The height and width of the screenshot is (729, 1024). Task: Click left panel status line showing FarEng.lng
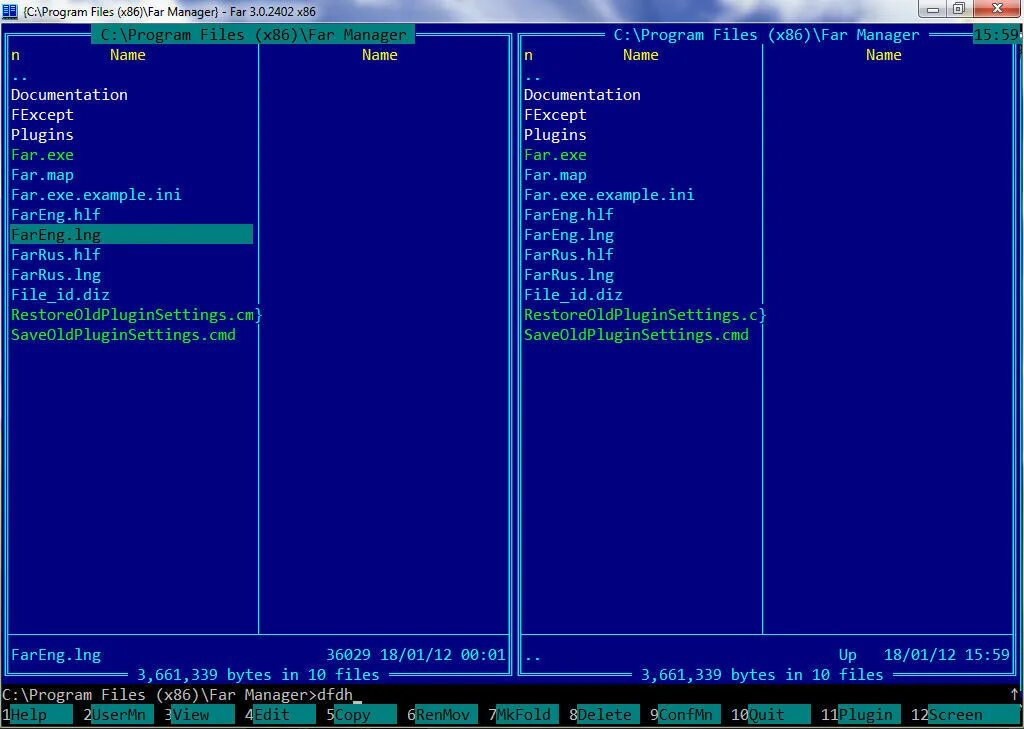259,655
